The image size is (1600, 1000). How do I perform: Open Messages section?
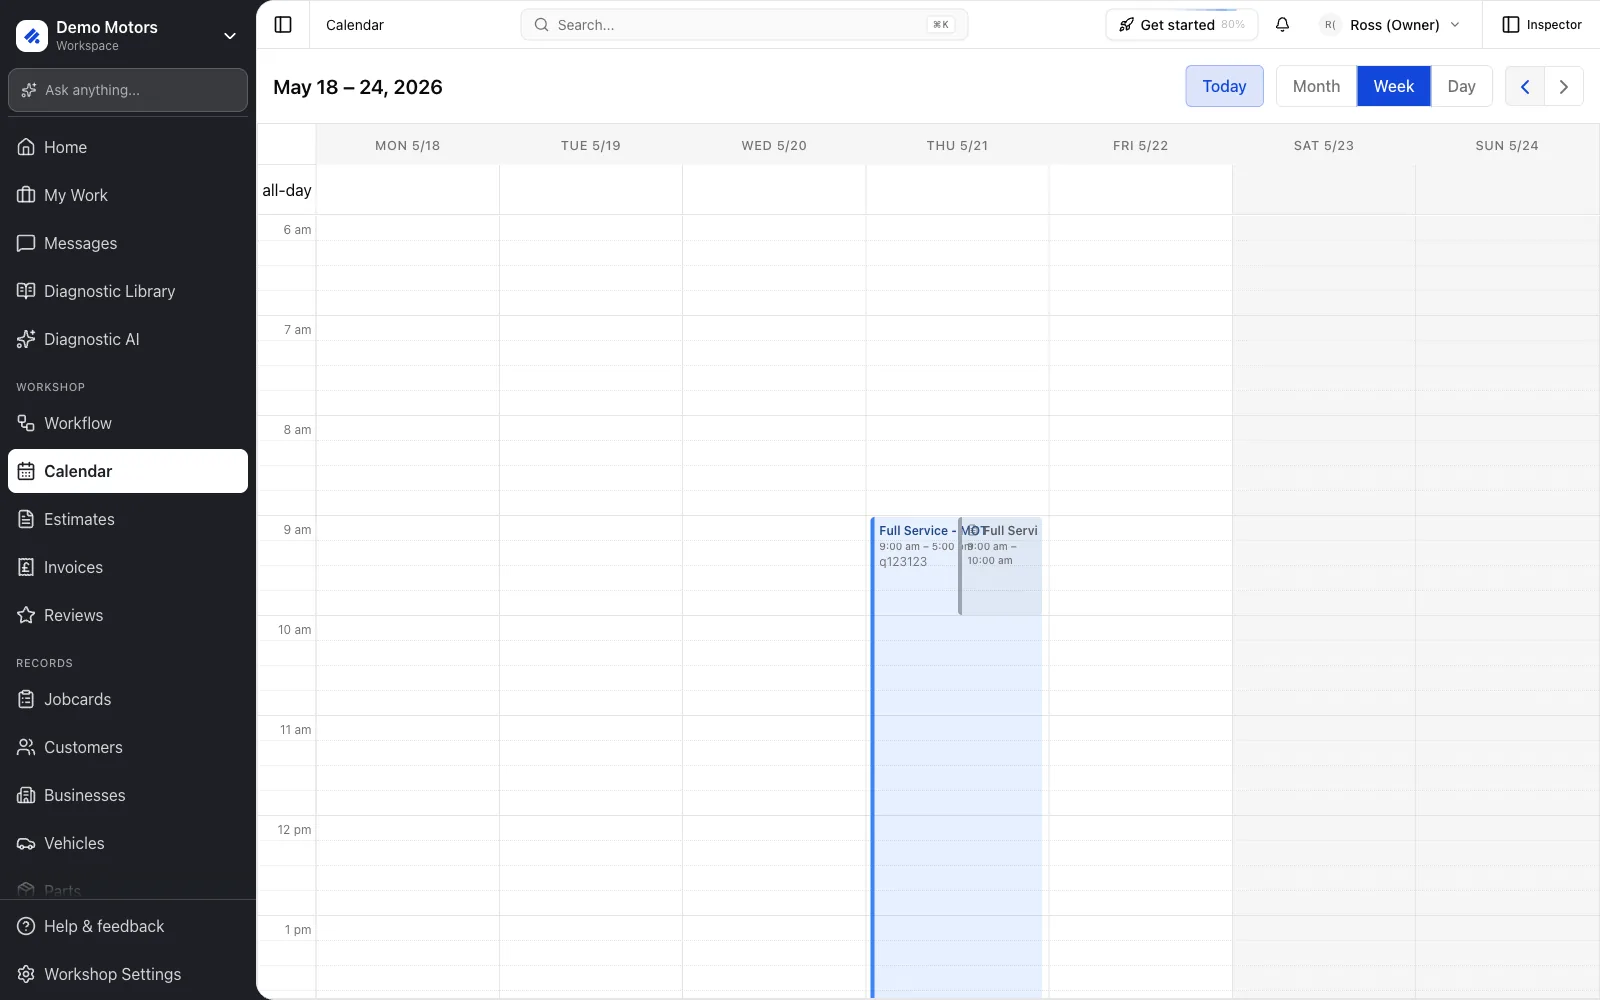[x=128, y=243]
